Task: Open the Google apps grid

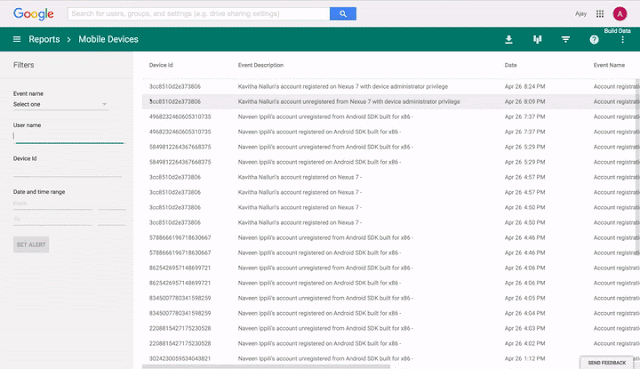Action: coord(600,14)
